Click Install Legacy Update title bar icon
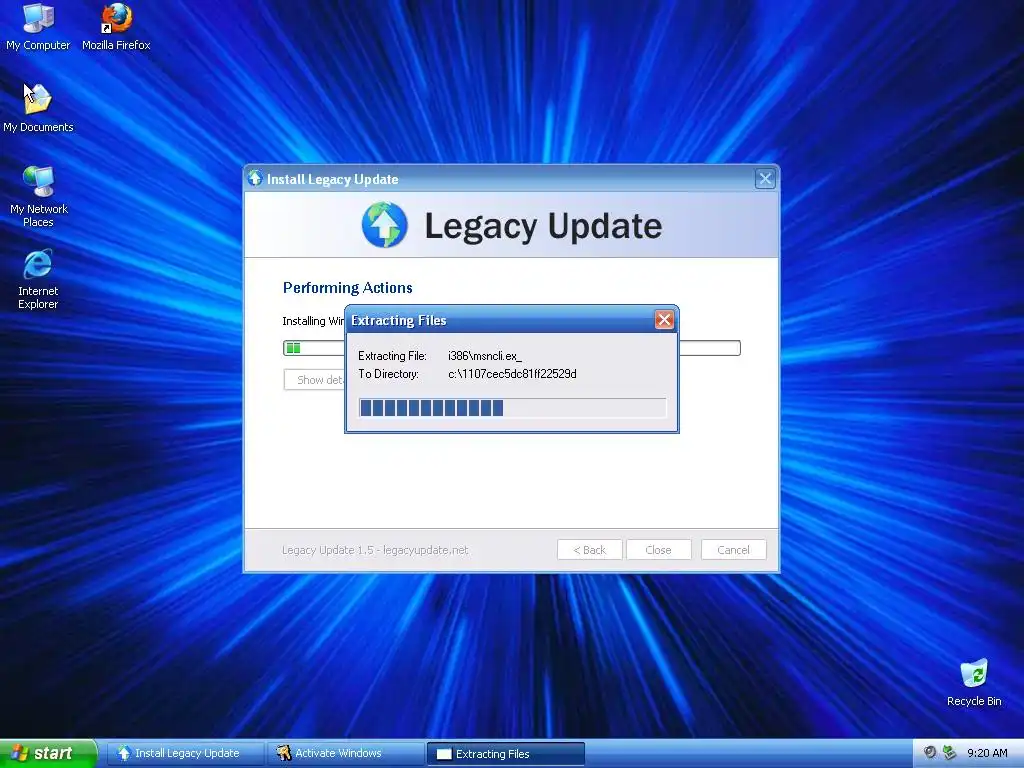 pyautogui.click(x=255, y=178)
